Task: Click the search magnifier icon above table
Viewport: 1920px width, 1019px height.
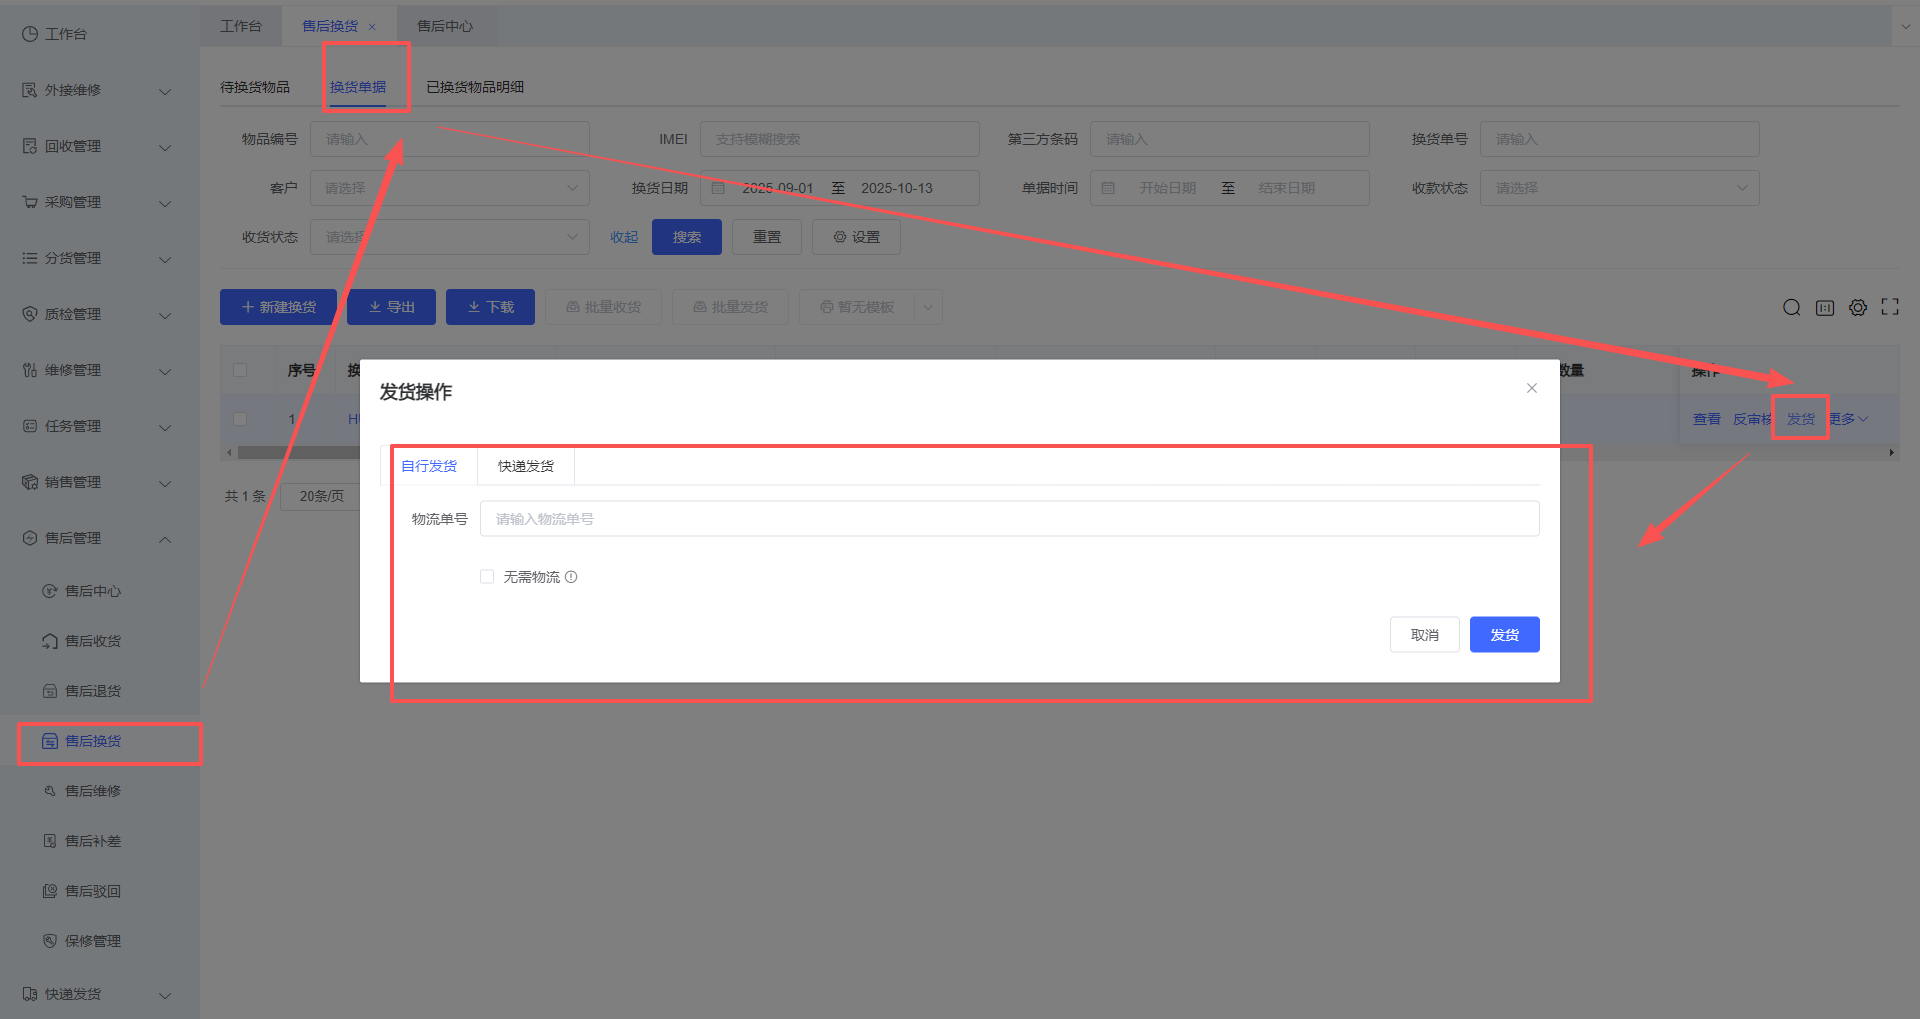Action: [1791, 308]
